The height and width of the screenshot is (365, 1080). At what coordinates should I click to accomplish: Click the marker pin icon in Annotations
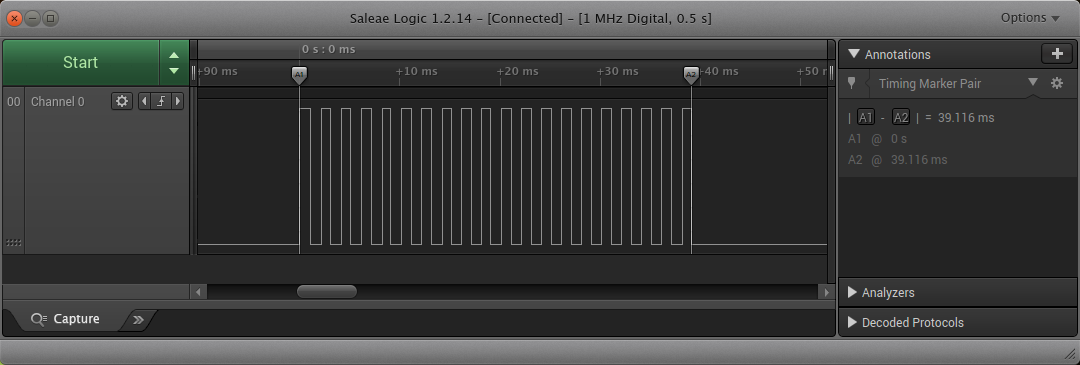point(852,83)
